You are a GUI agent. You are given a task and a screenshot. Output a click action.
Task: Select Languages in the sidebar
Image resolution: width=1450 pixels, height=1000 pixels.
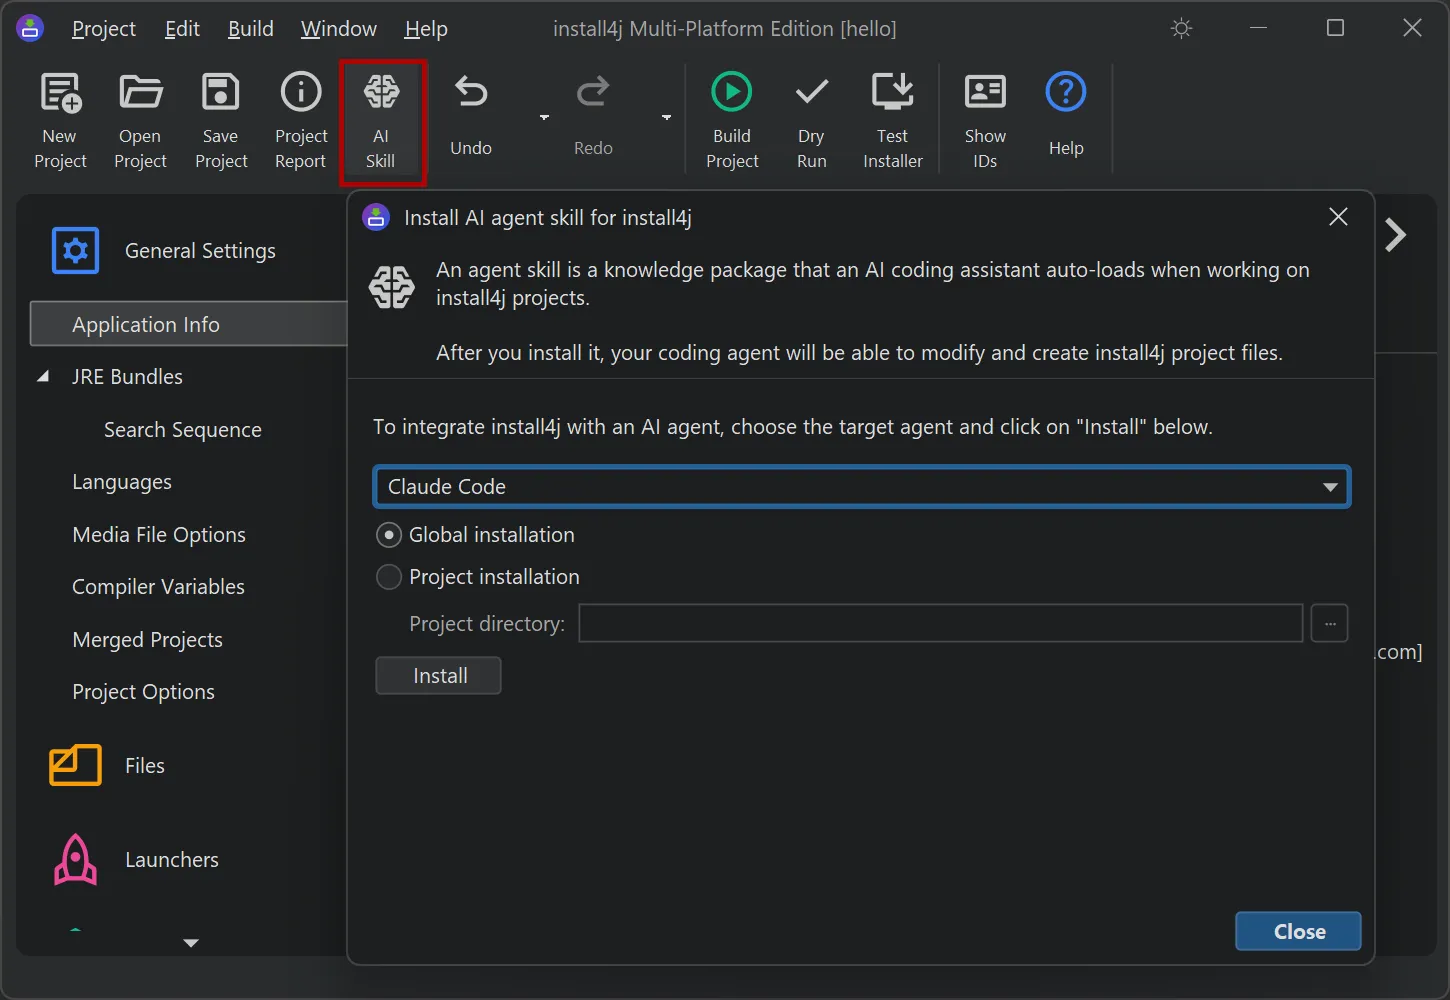[x=122, y=482]
